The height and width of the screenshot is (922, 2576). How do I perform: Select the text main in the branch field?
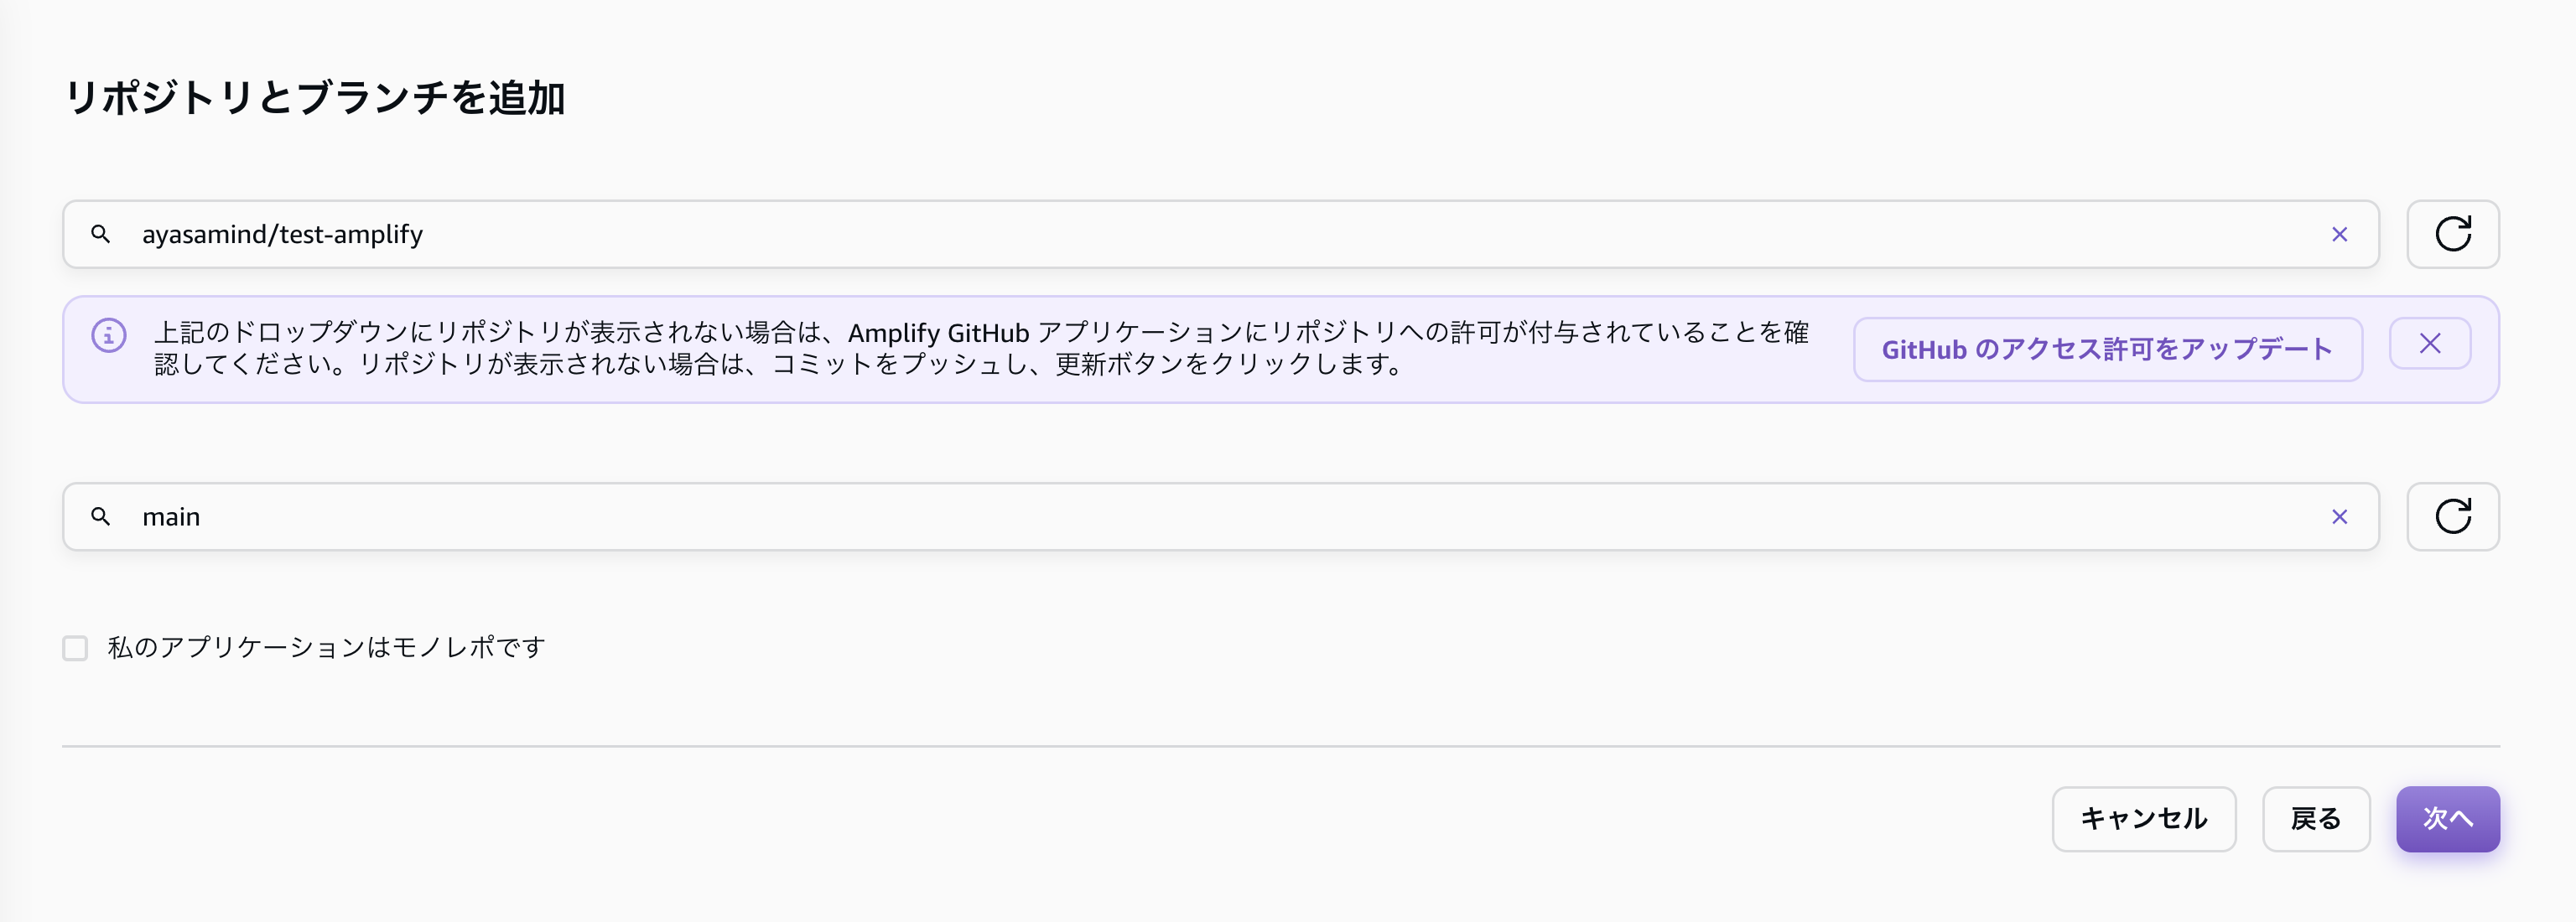(171, 516)
